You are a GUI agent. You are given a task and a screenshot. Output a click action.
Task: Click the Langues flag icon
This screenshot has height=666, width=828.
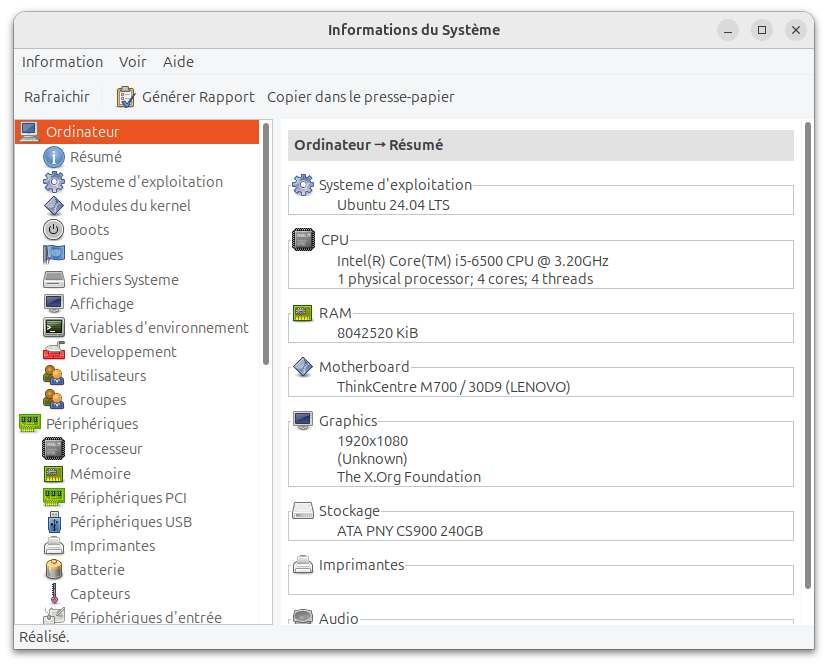tap(53, 255)
